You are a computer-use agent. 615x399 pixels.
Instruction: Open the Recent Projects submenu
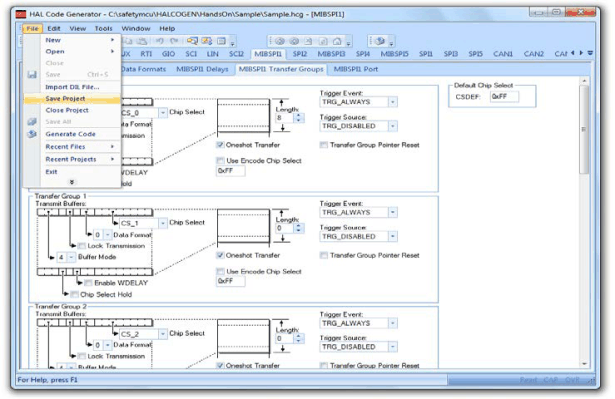pyautogui.click(x=72, y=159)
